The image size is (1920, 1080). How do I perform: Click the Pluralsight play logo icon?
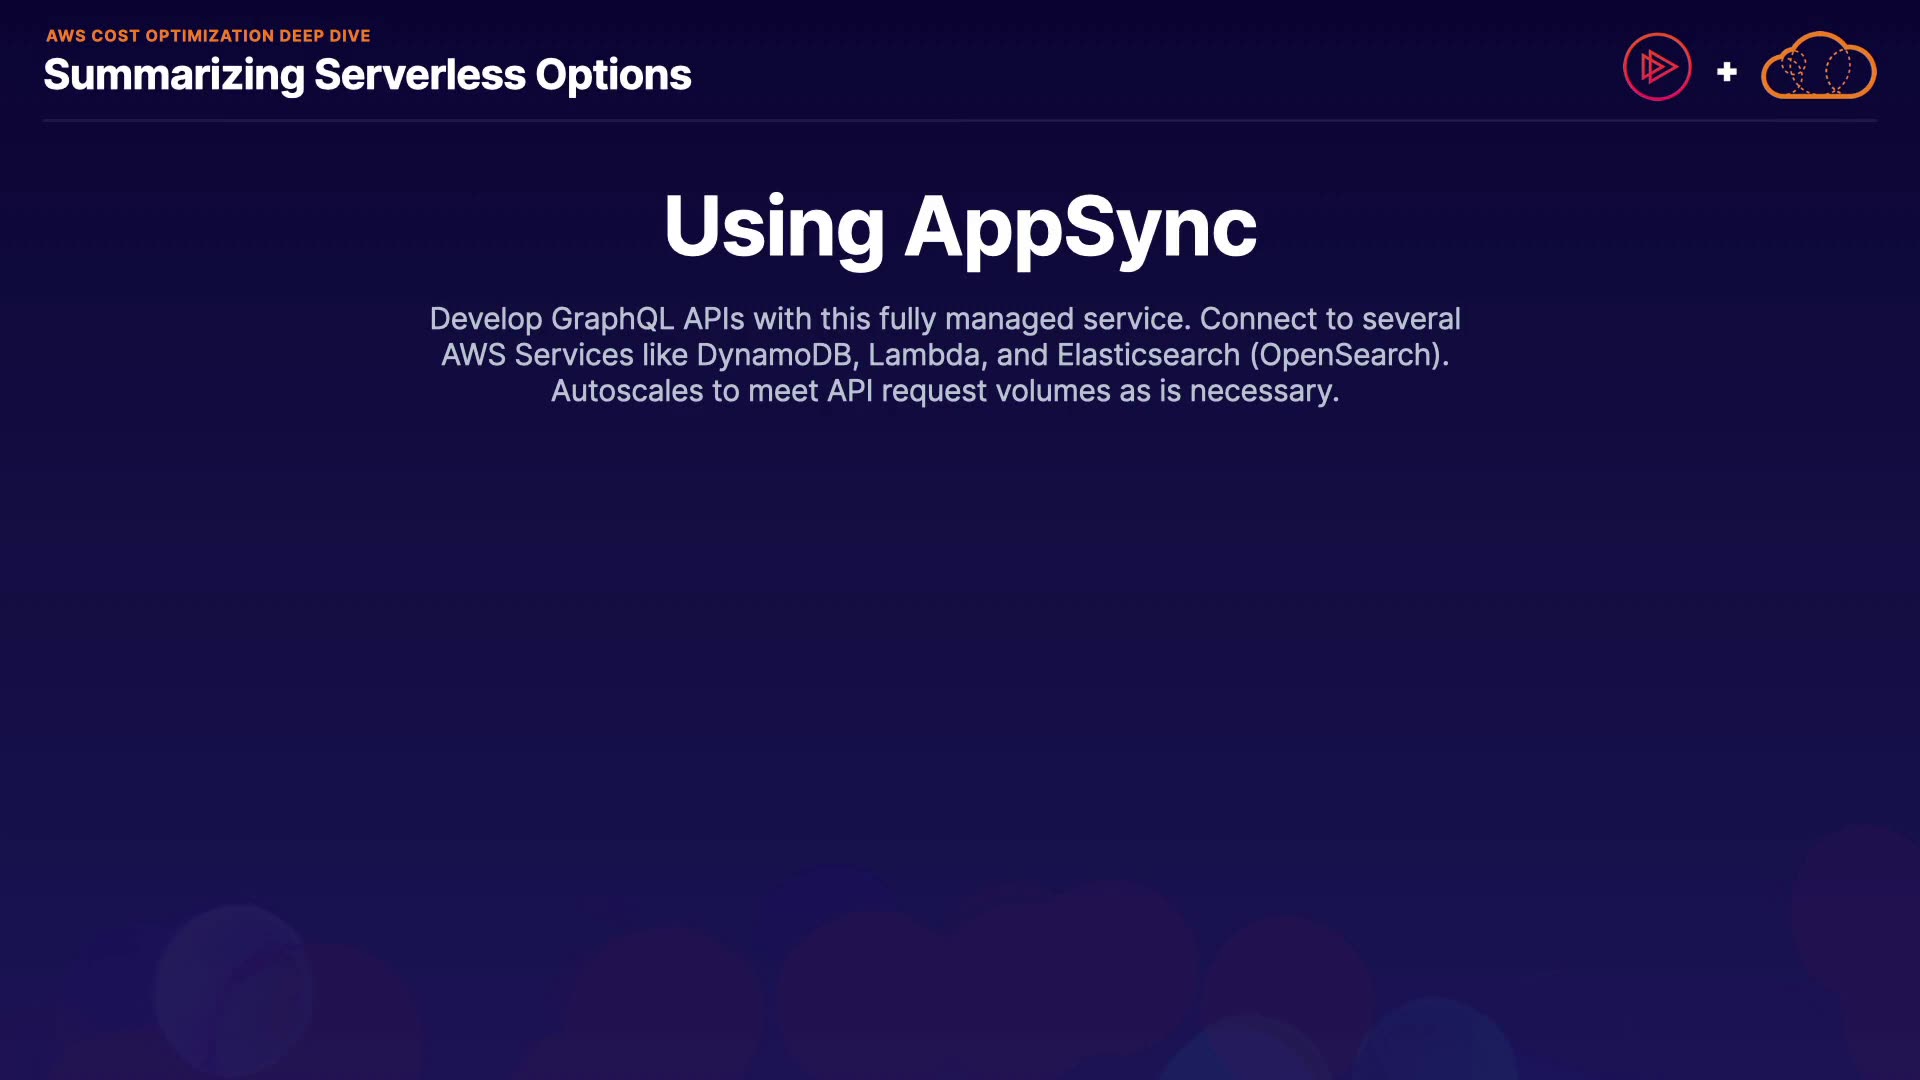point(1657,67)
